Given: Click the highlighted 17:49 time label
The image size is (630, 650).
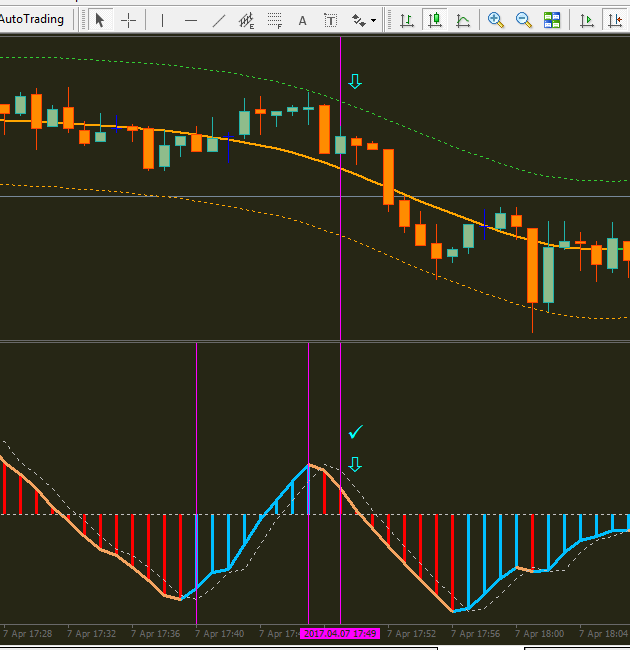Looking at the screenshot, I should (340, 633).
